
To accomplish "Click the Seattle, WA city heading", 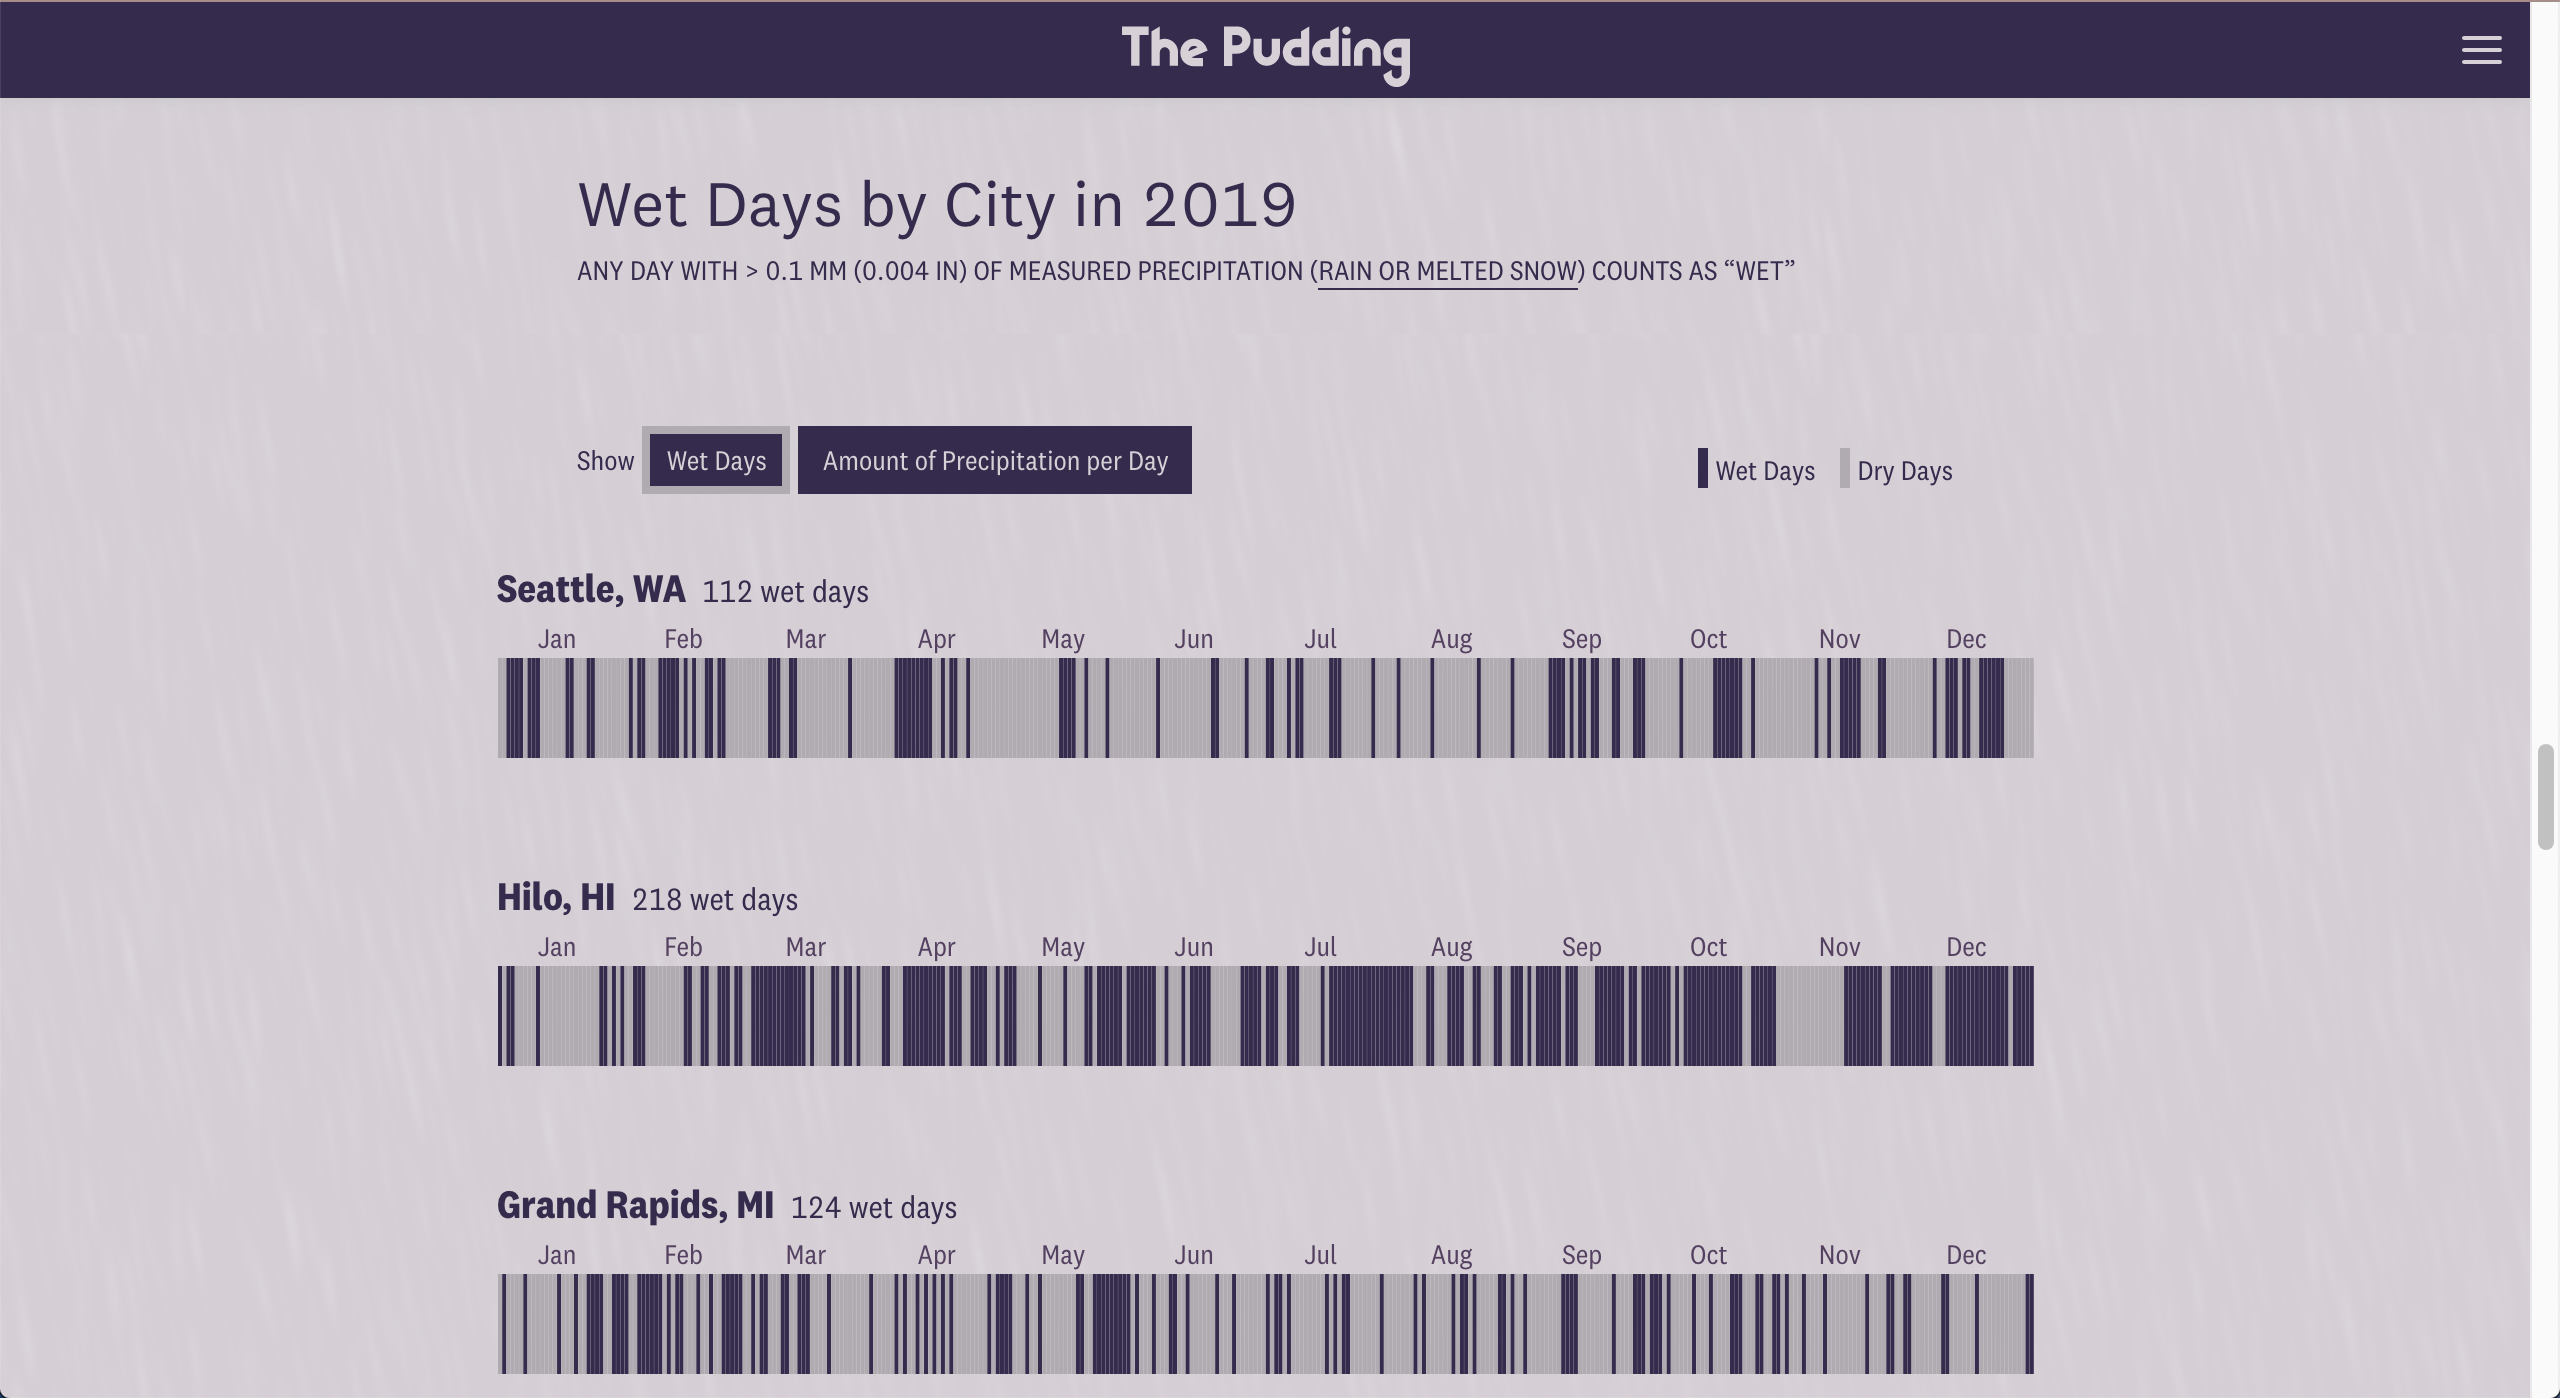I will click(x=591, y=589).
